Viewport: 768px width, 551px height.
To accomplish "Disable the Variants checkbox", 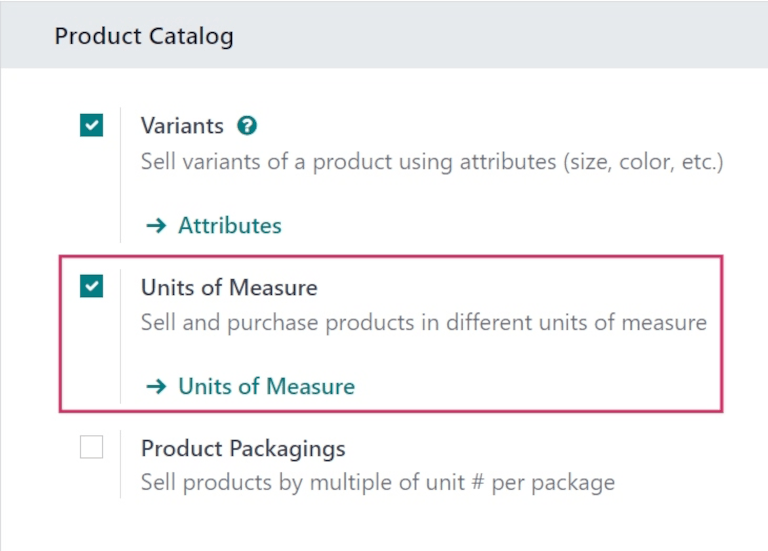I will pos(91,126).
